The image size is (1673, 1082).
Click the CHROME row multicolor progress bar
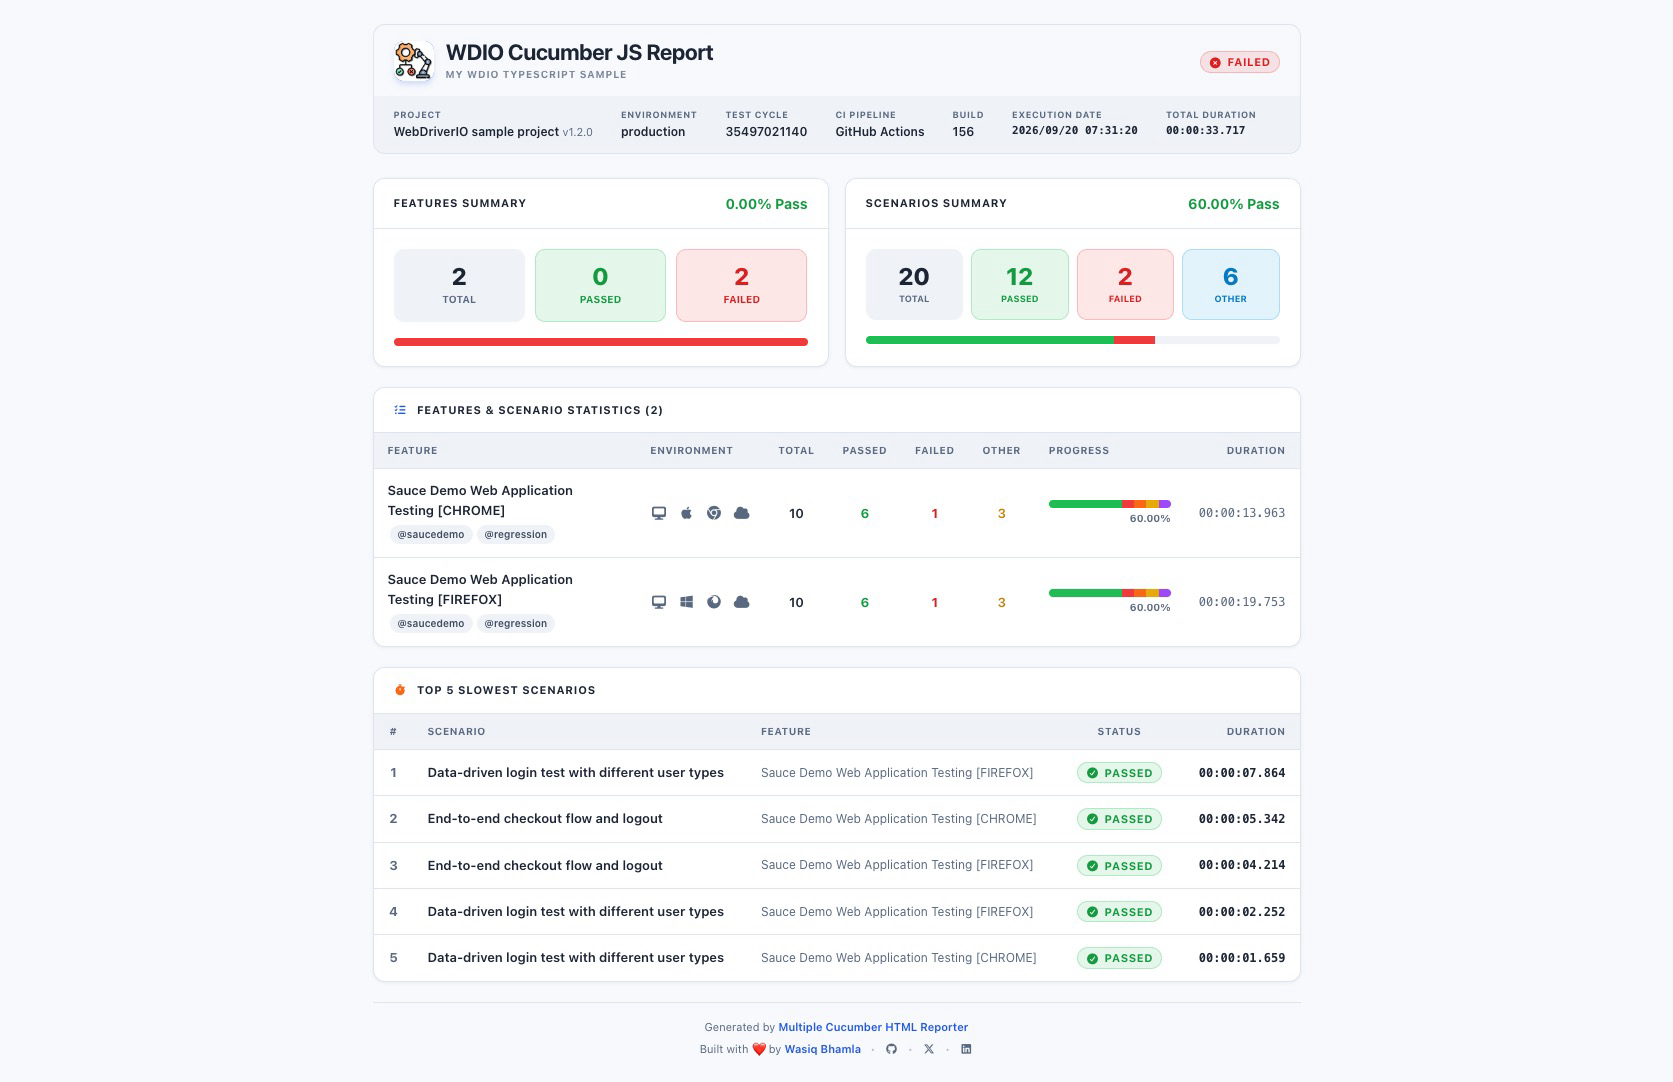pos(1110,504)
